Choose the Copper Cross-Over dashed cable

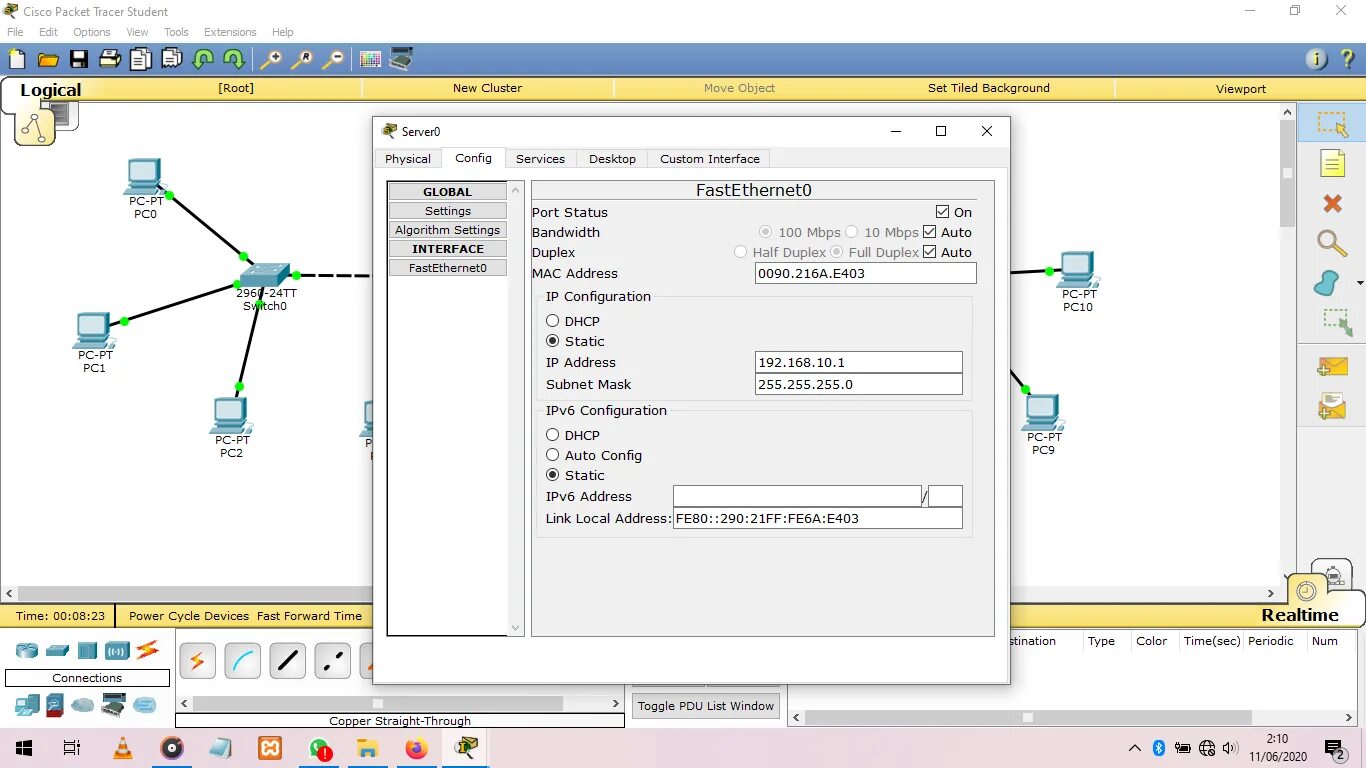tap(332, 661)
